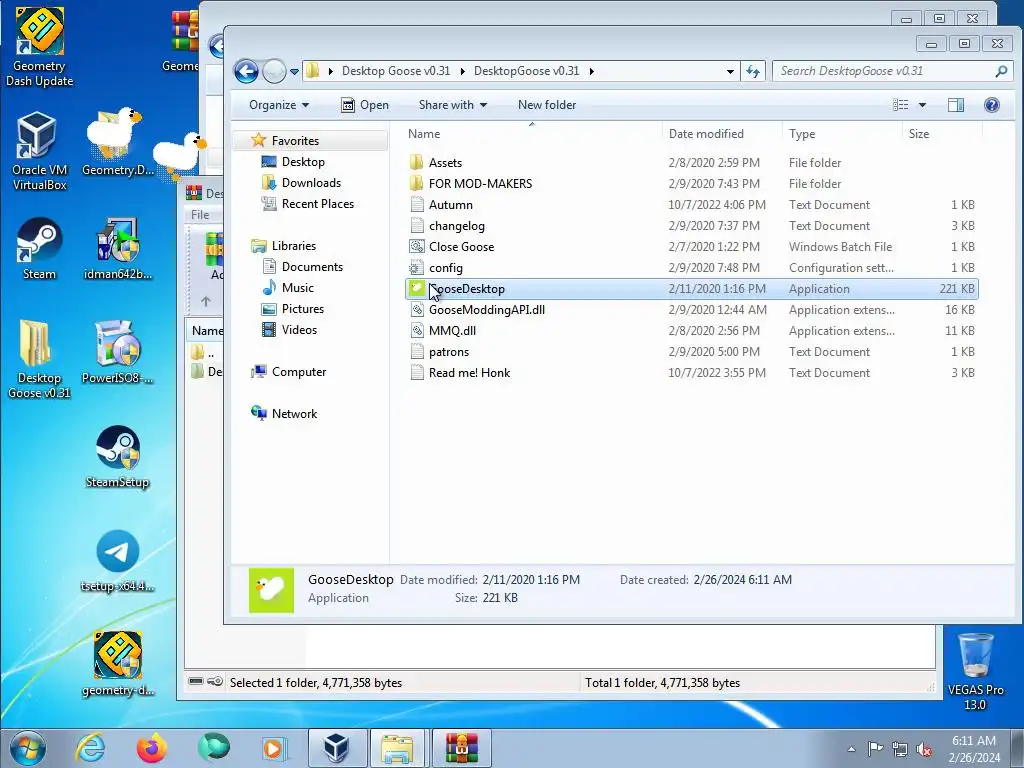Click the Explorer Back navigation button
The height and width of the screenshot is (768, 1024).
coord(246,71)
